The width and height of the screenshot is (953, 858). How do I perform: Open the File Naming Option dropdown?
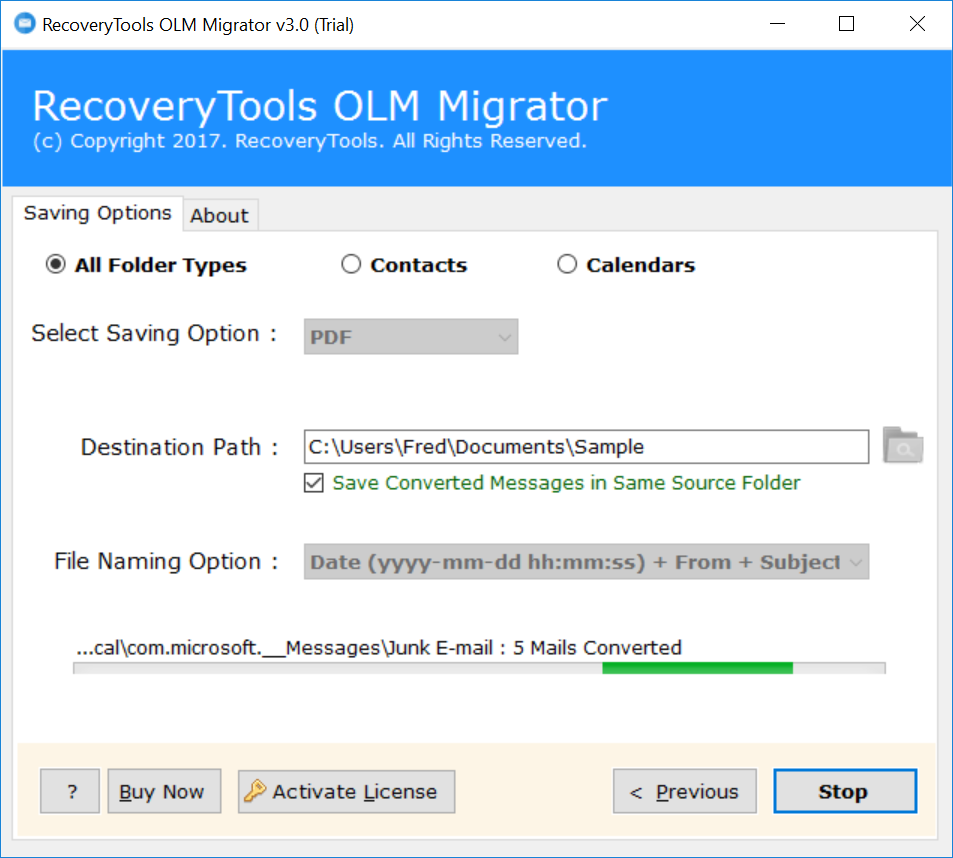tap(587, 561)
